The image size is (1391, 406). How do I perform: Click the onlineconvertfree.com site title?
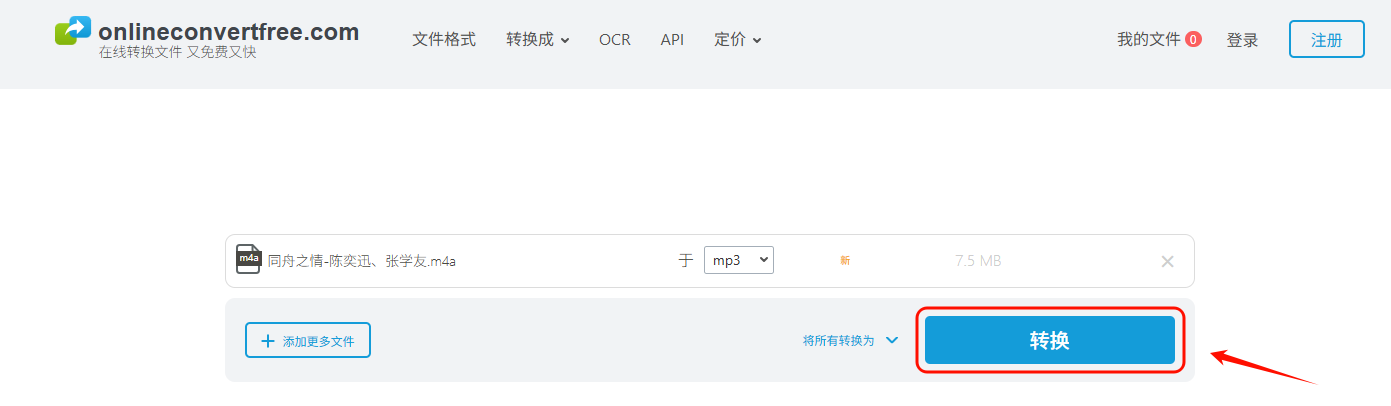pos(229,31)
